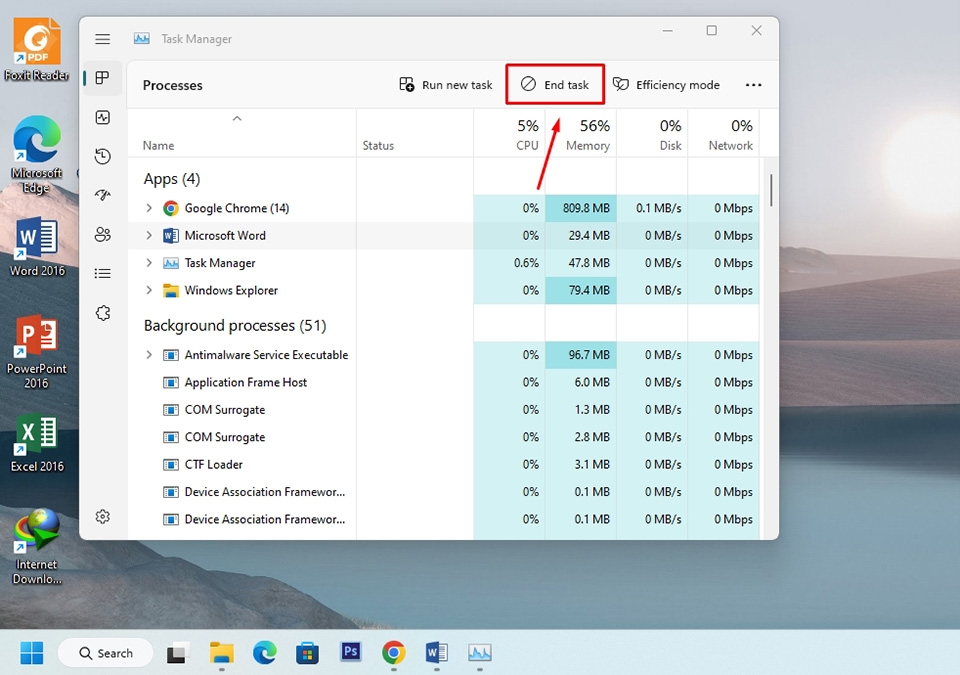Switch to the App history view
Screen dimensions: 960x675
(x=102, y=156)
